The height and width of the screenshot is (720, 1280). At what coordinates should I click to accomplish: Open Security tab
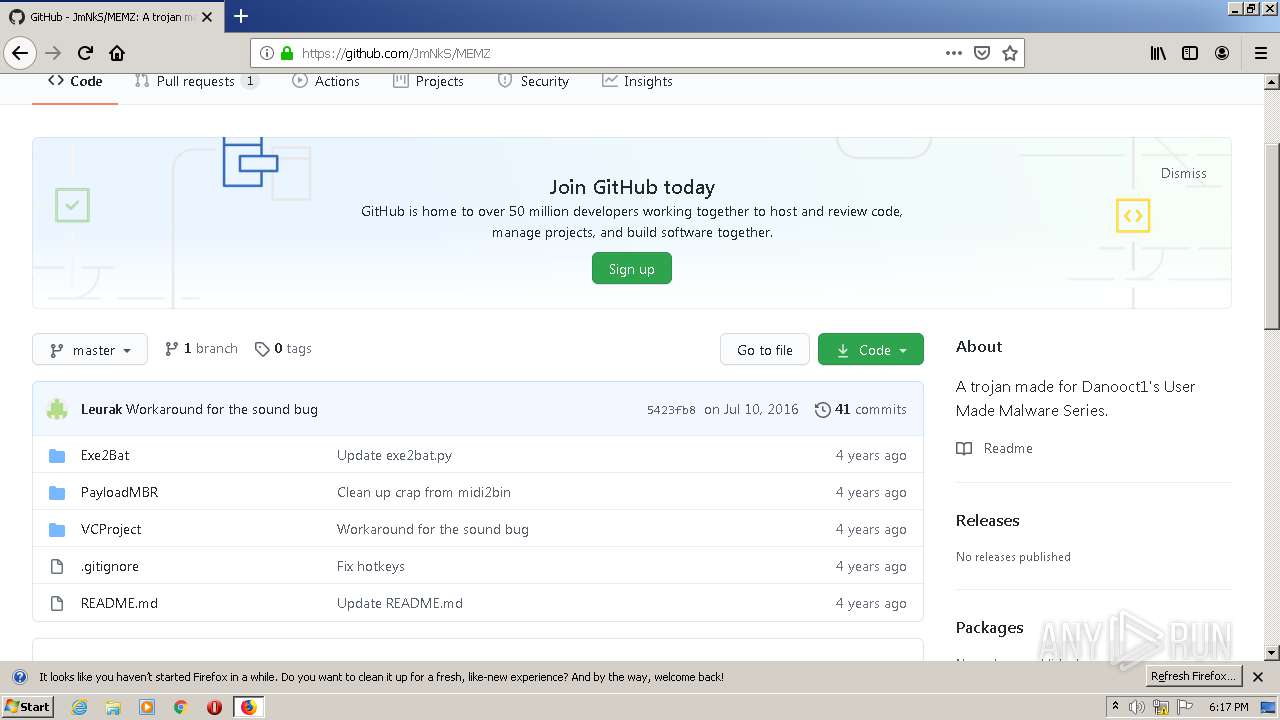coord(533,81)
